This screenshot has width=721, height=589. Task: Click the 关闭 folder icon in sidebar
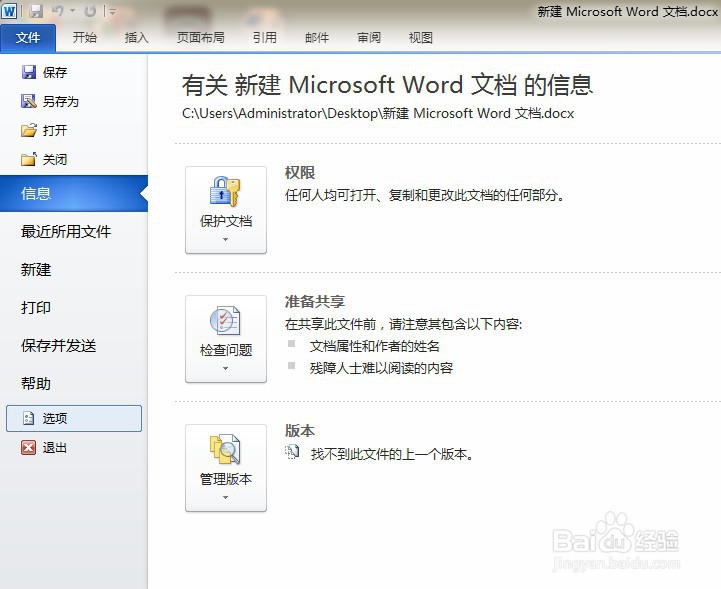point(29,160)
